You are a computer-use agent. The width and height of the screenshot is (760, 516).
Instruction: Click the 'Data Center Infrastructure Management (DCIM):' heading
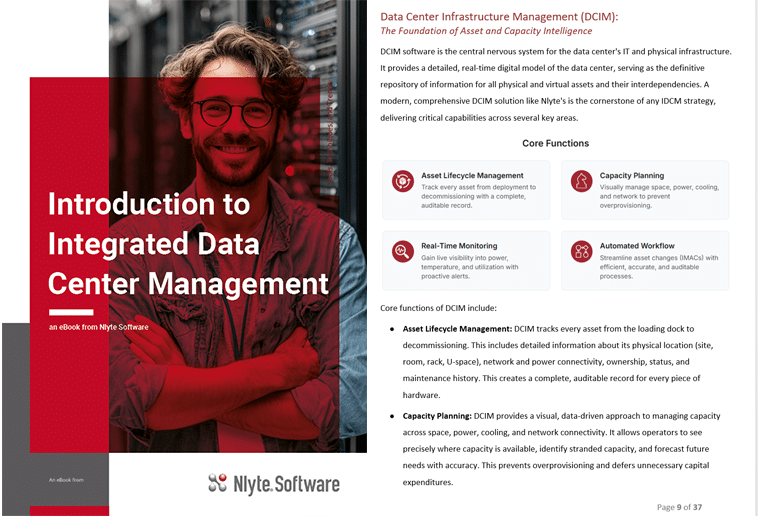coord(499,16)
